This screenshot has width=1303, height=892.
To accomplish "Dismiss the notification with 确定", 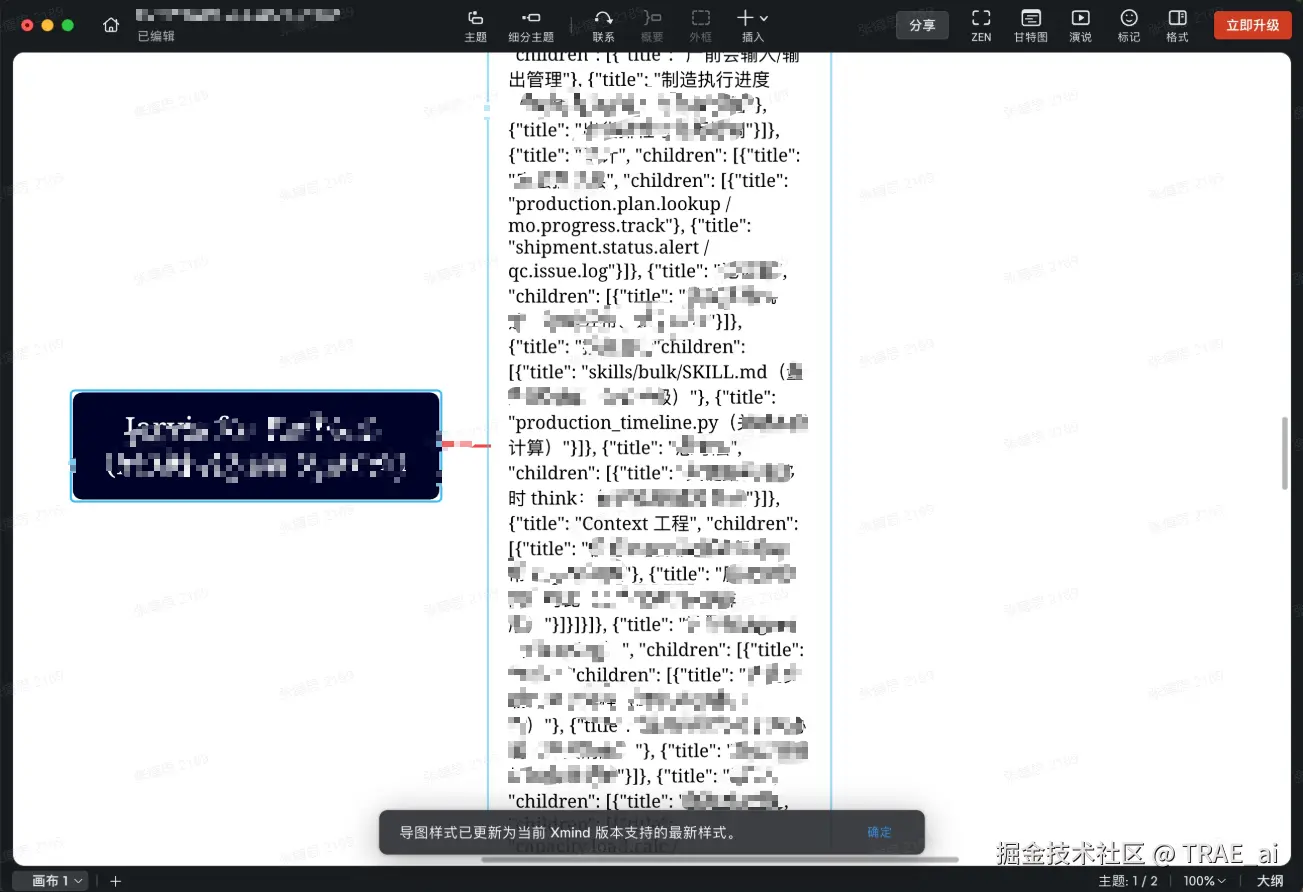I will (x=879, y=832).
